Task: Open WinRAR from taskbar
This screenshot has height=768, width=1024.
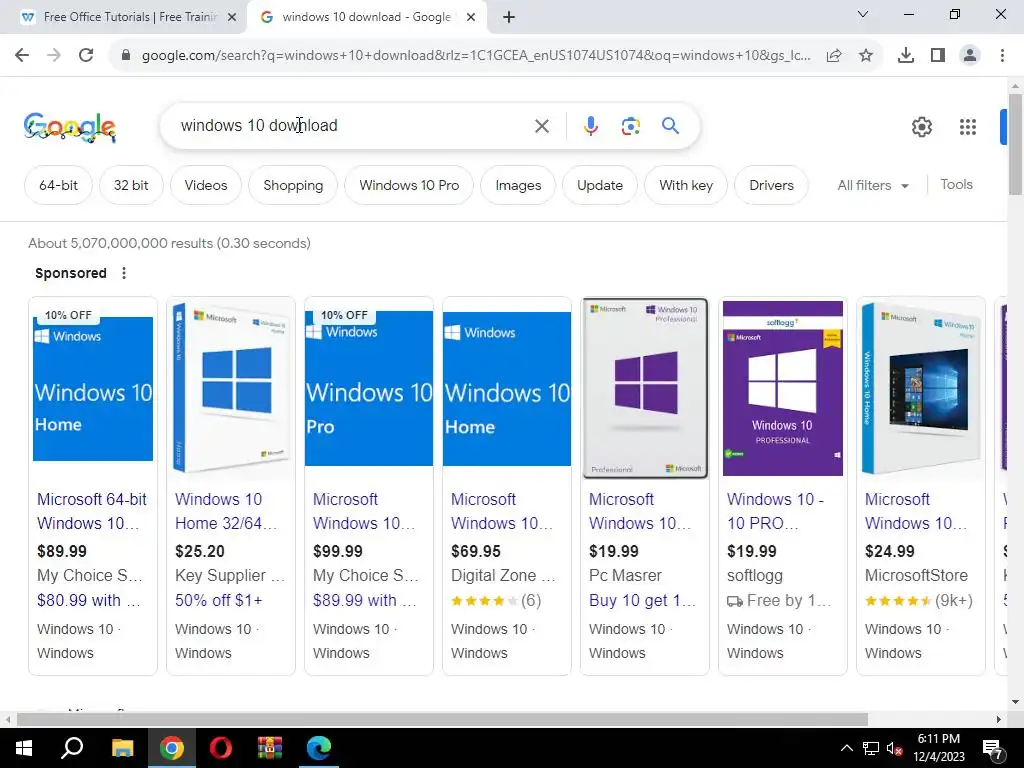Action: [x=269, y=748]
